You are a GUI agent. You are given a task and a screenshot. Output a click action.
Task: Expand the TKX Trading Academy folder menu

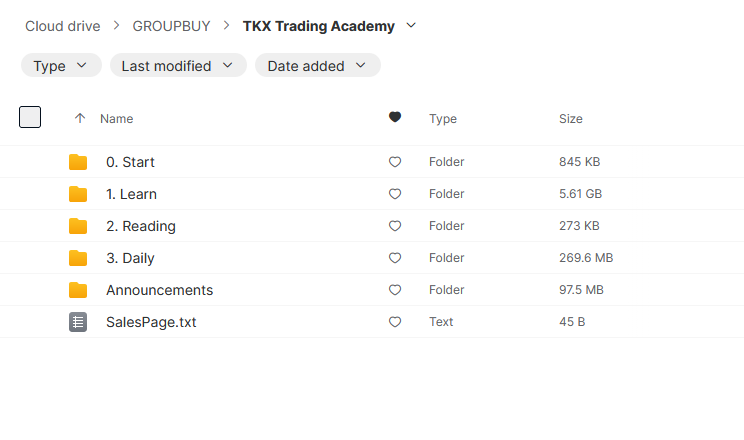click(411, 26)
